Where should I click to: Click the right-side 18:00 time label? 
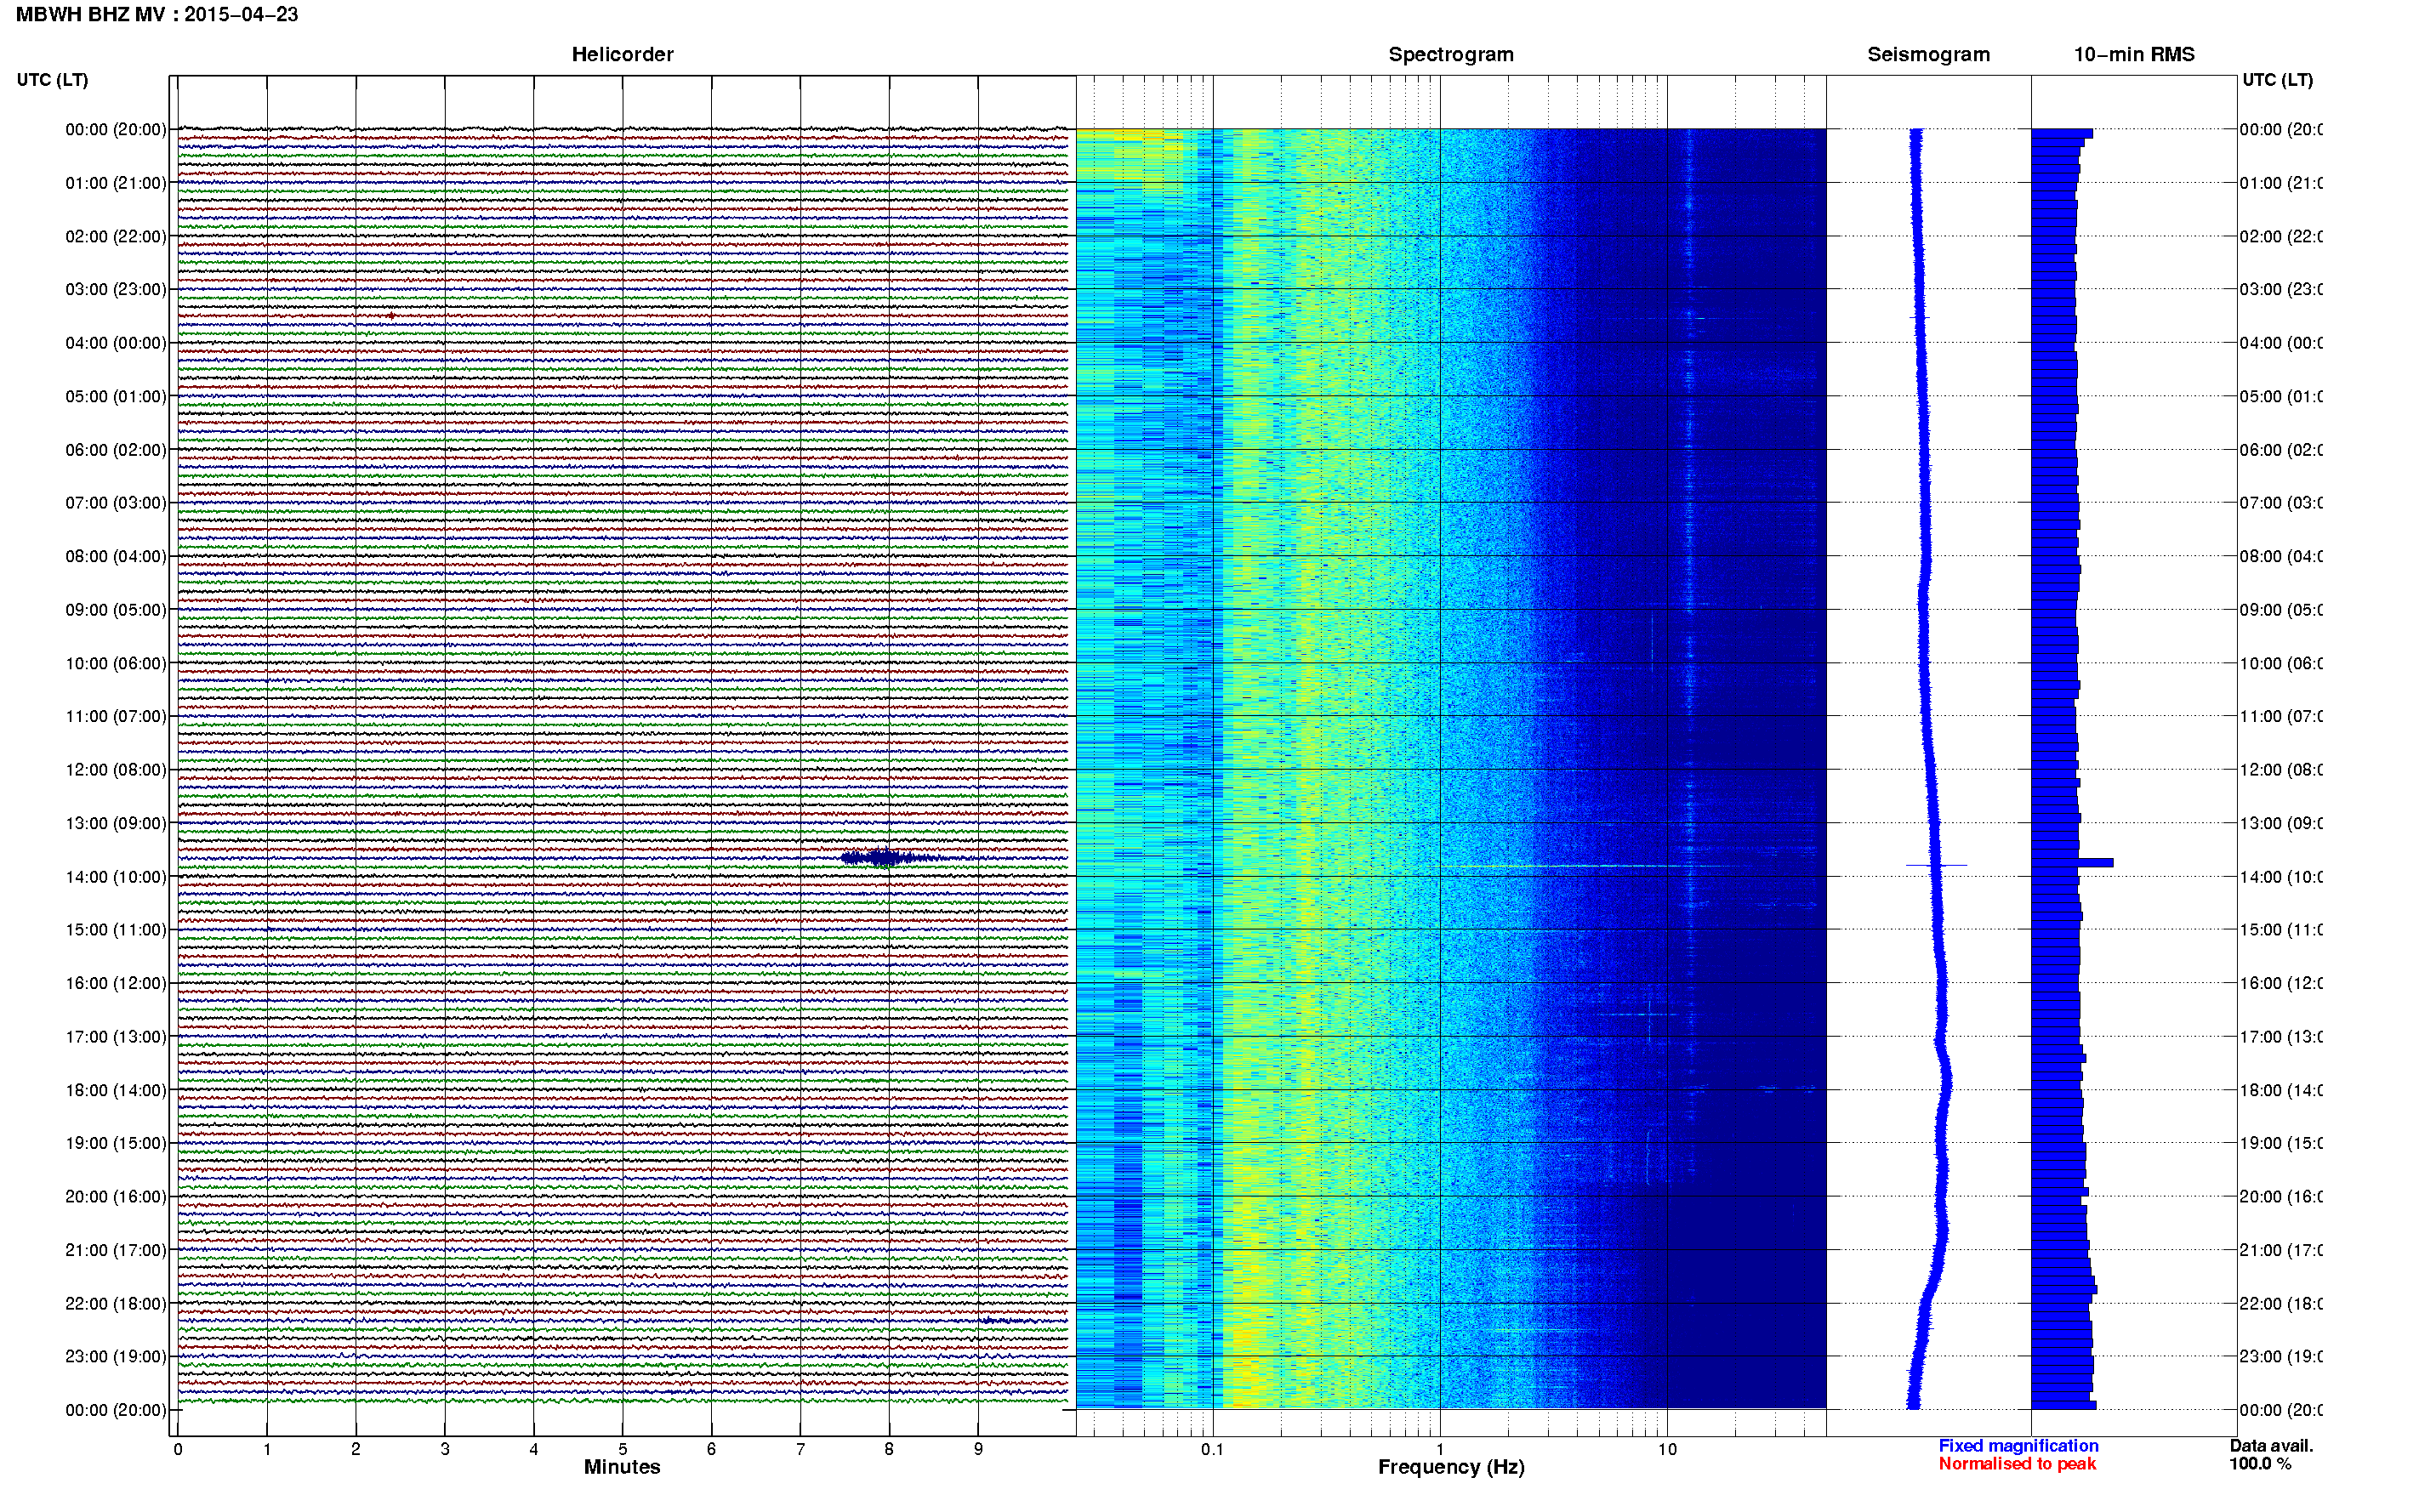[x=2280, y=1090]
